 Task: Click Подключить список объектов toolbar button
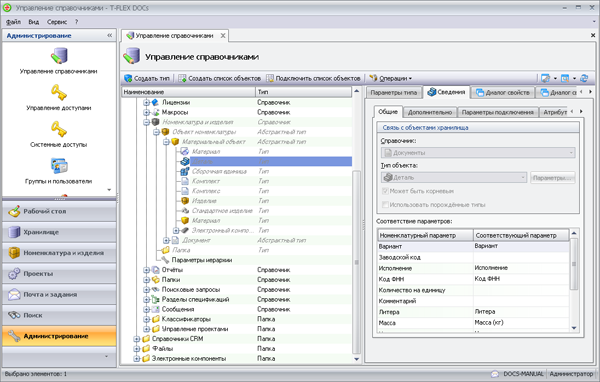pos(313,78)
